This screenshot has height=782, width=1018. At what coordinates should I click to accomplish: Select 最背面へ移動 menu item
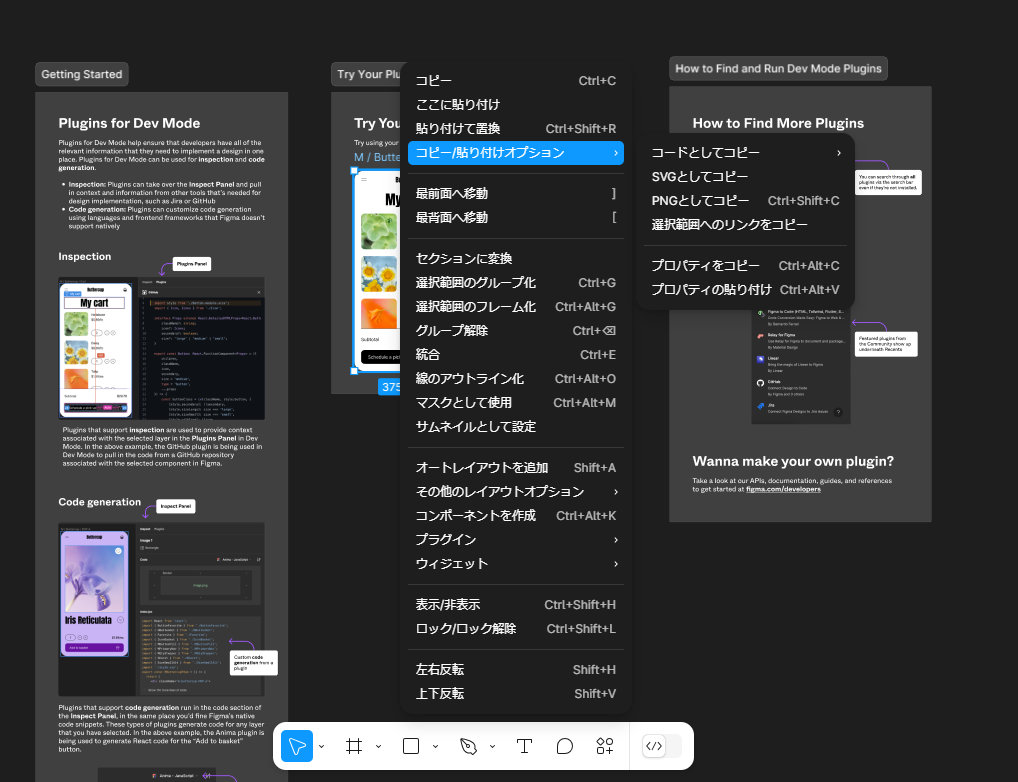[515, 218]
